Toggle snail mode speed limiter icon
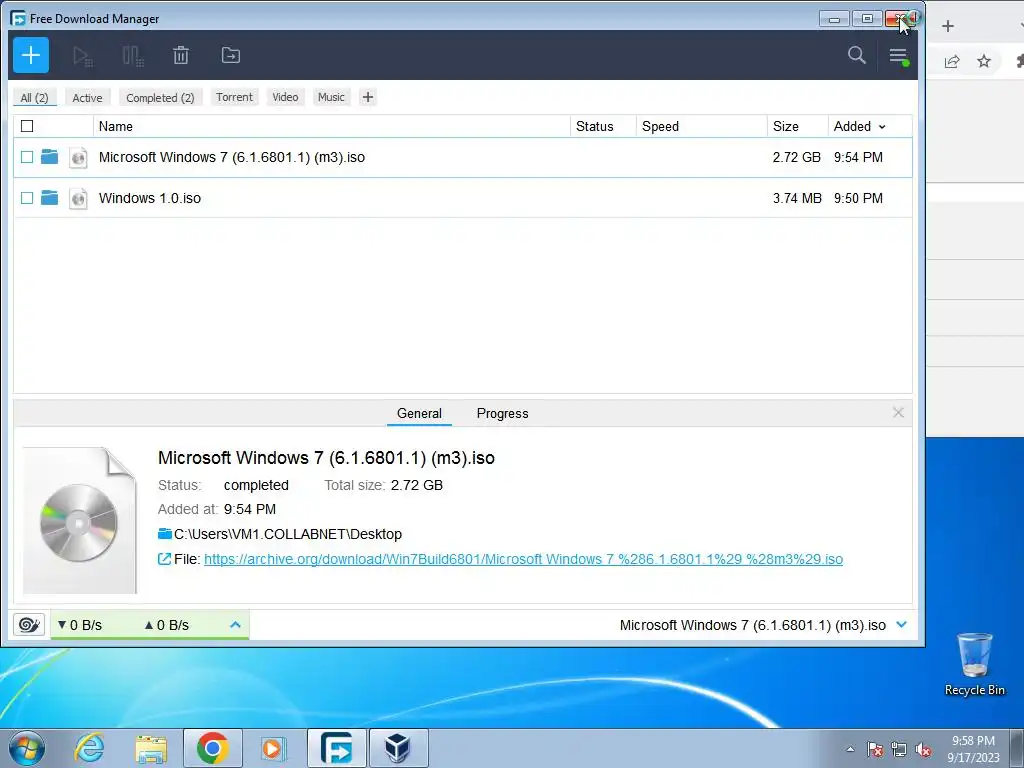Image resolution: width=1024 pixels, height=768 pixels. [29, 625]
